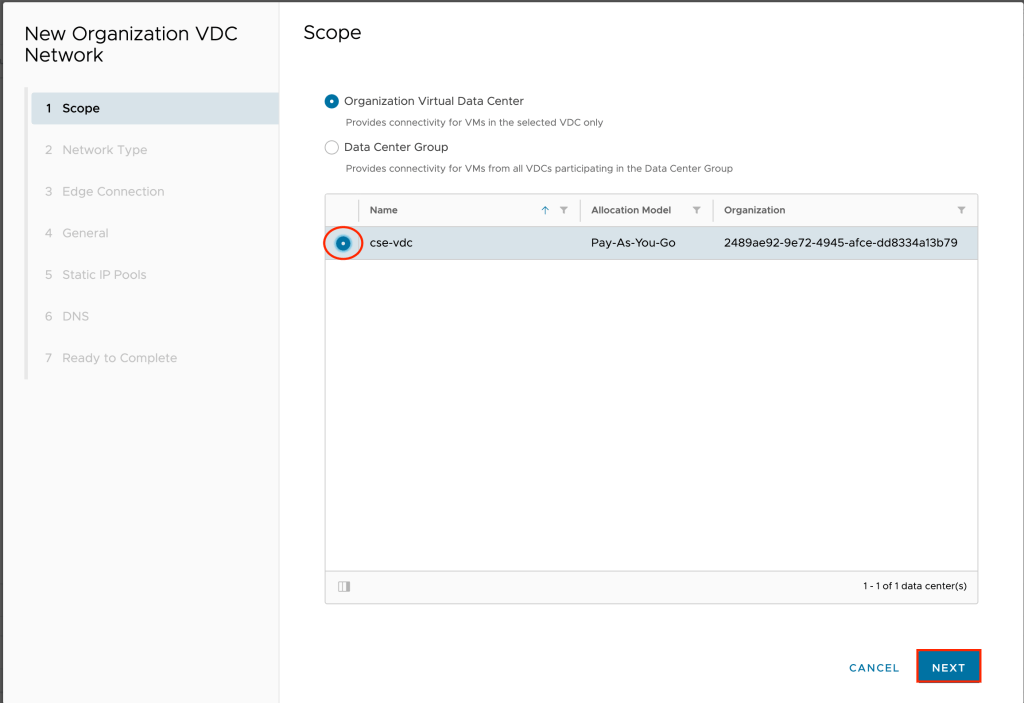Open the Organization column filter
Viewport: 1024px width, 703px height.
coord(961,210)
